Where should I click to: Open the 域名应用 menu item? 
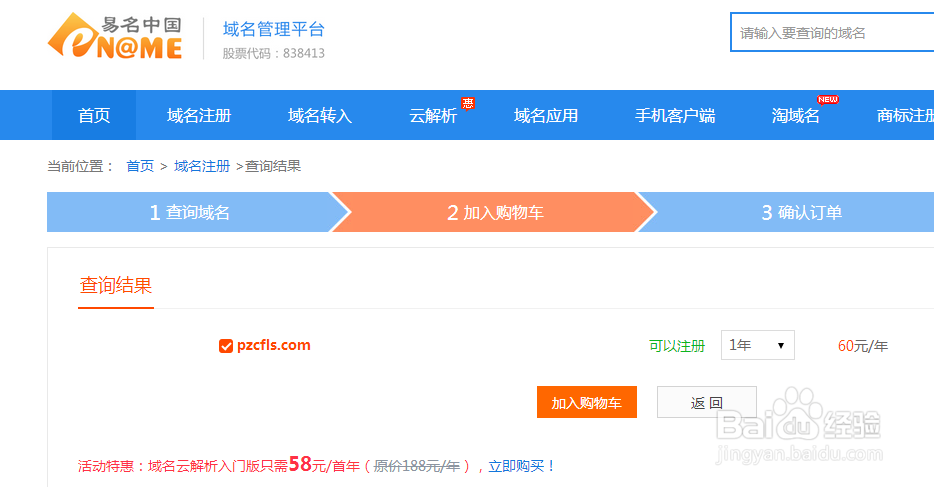(x=546, y=115)
